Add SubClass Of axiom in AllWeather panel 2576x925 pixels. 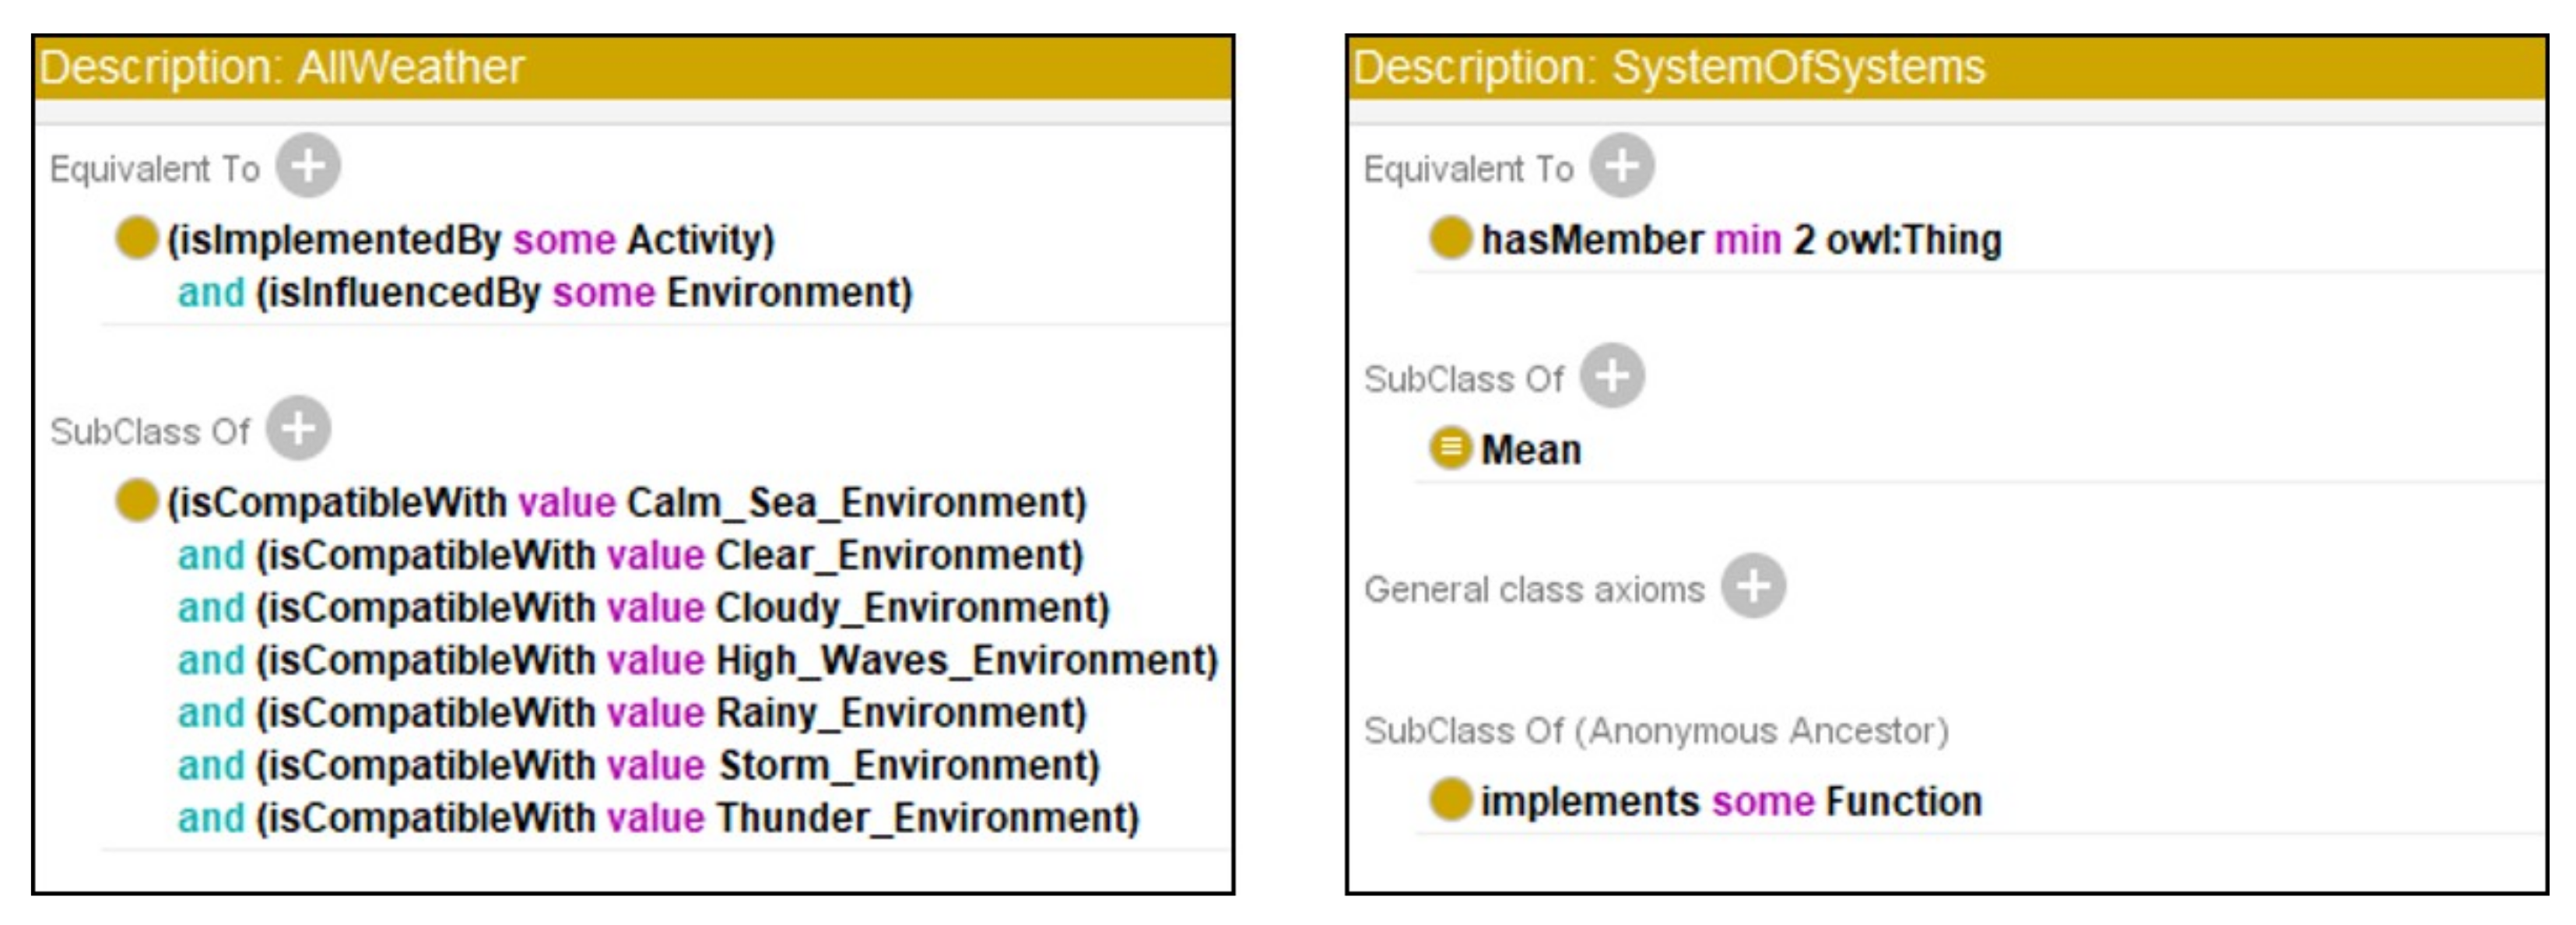pyautogui.click(x=298, y=429)
